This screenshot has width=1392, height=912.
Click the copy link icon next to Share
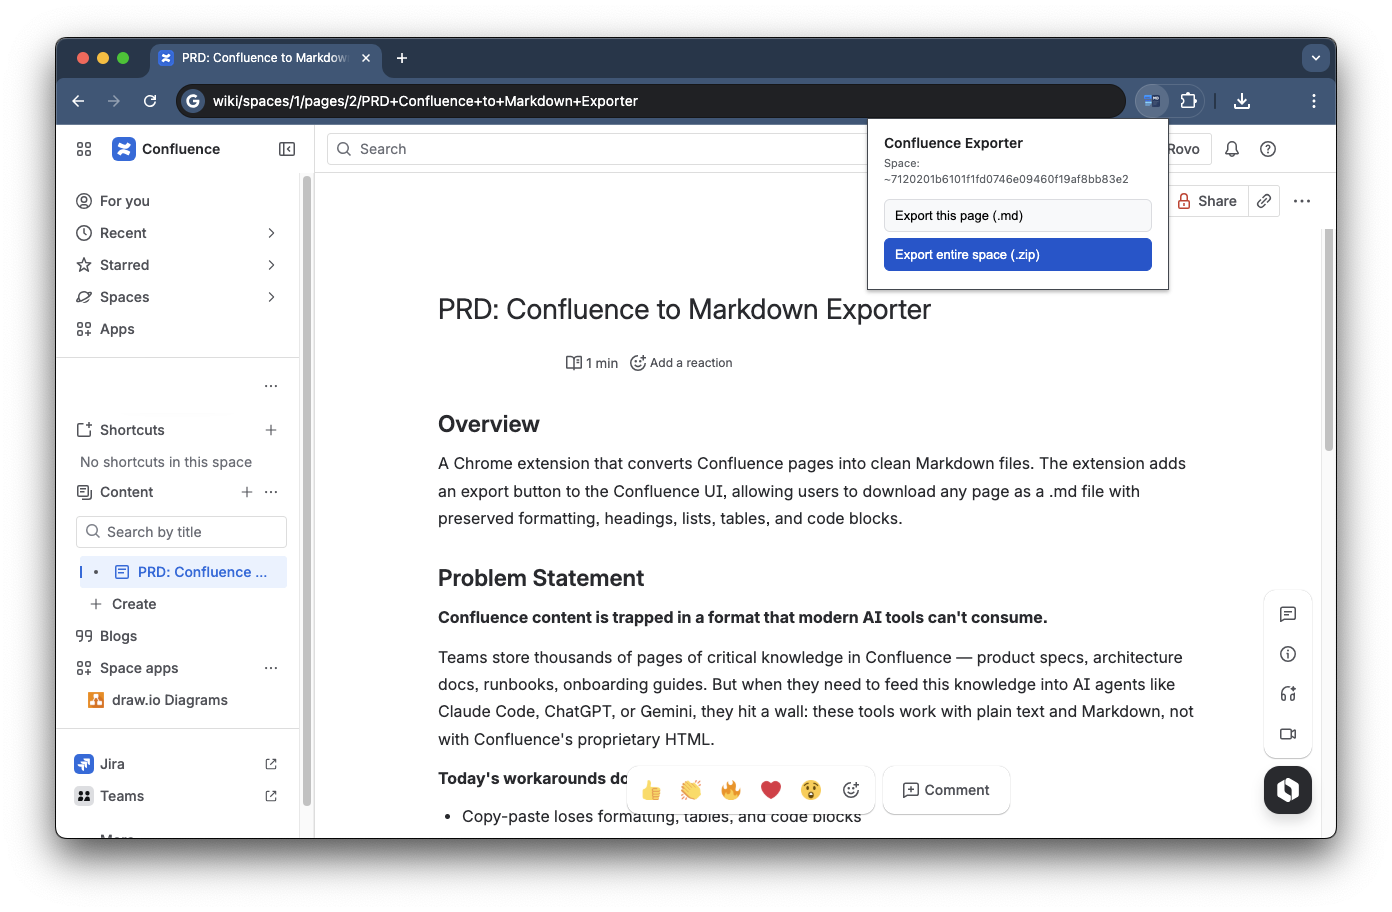[1263, 200]
